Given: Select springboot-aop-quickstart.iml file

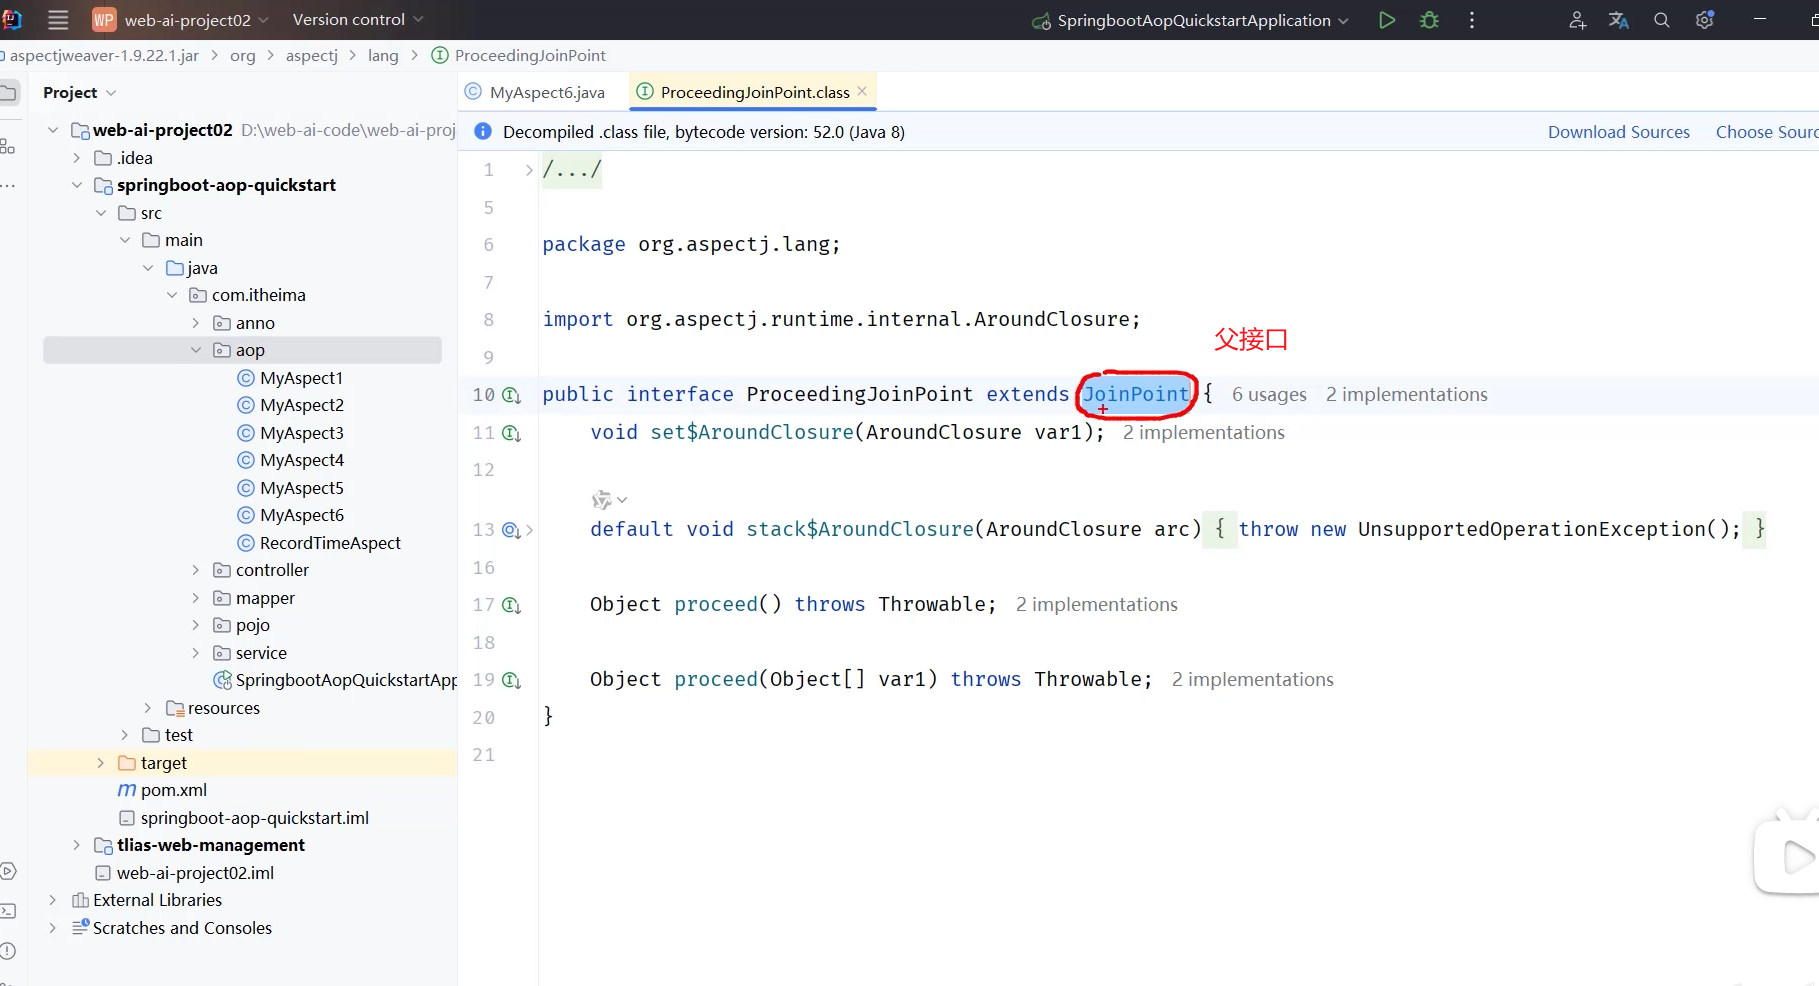Looking at the screenshot, I should point(244,818).
